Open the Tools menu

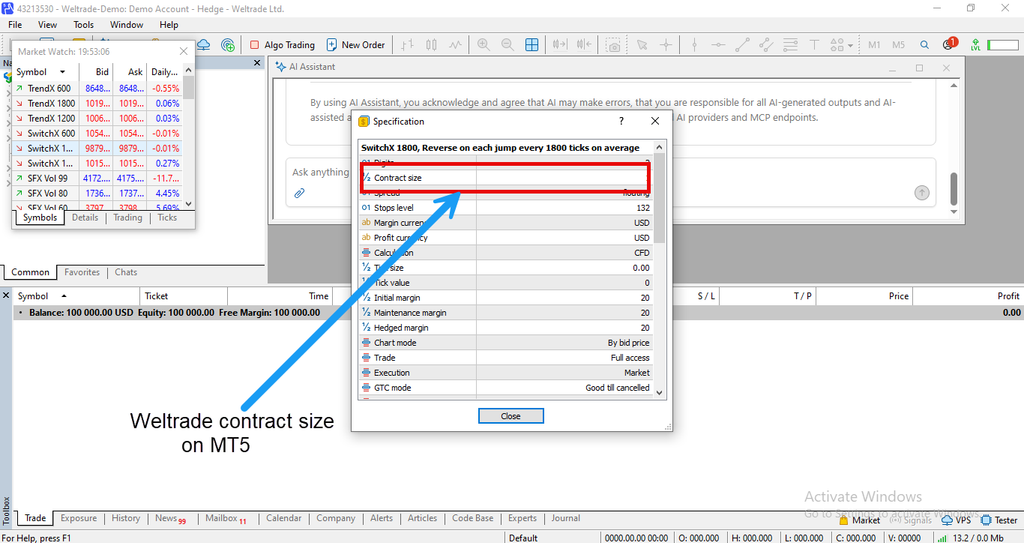83,25
